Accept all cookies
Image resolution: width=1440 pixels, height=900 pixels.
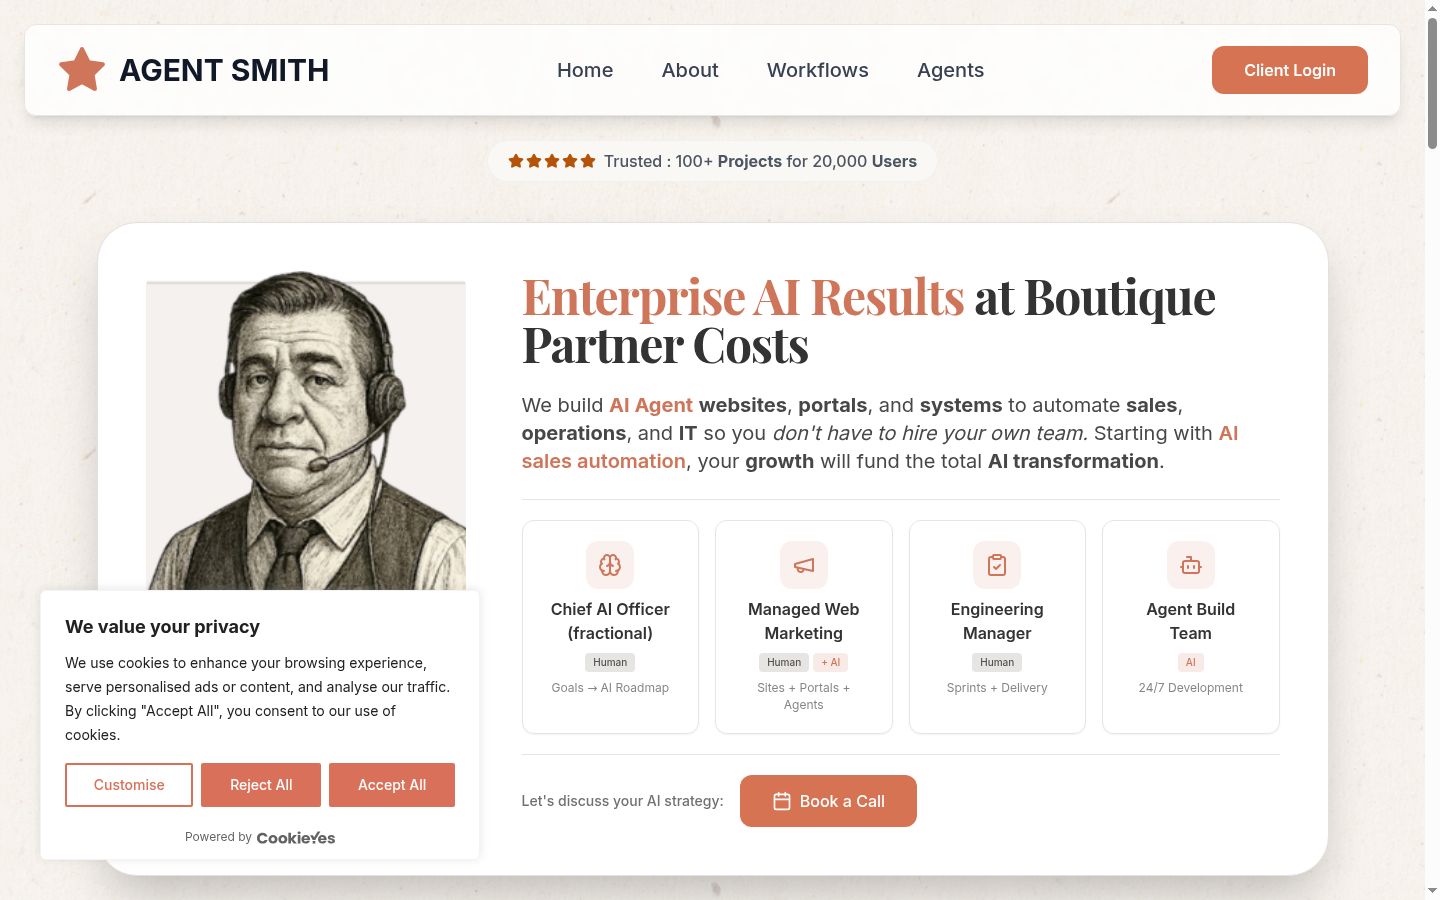392,785
